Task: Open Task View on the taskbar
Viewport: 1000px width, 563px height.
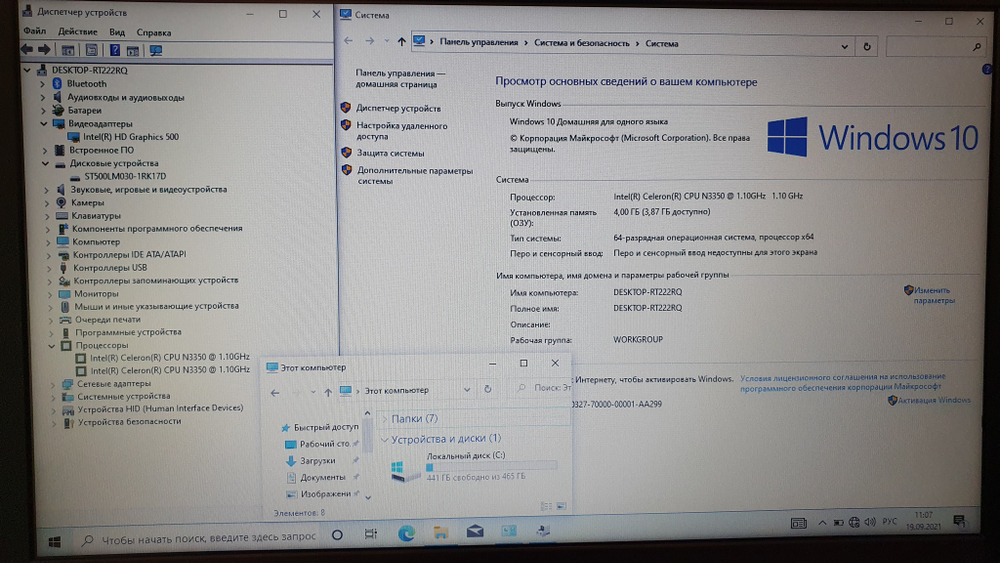Action: tap(371, 534)
